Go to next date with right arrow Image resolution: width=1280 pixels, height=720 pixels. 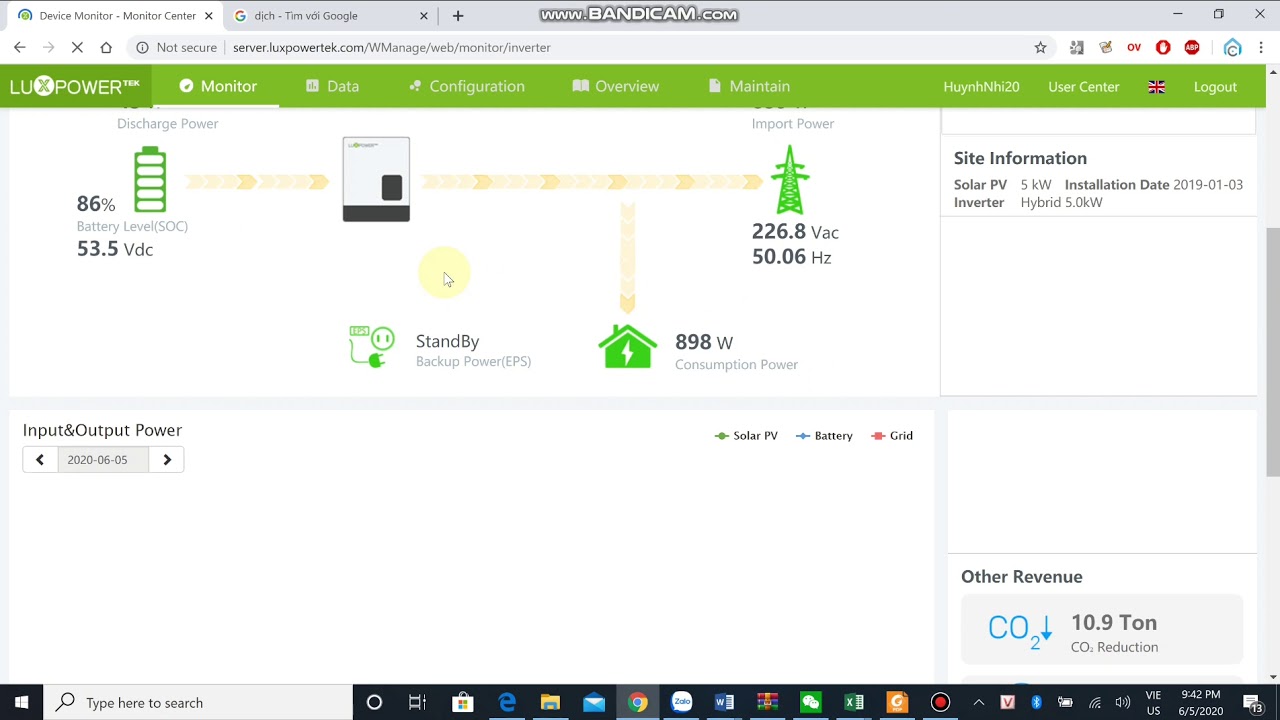(167, 460)
